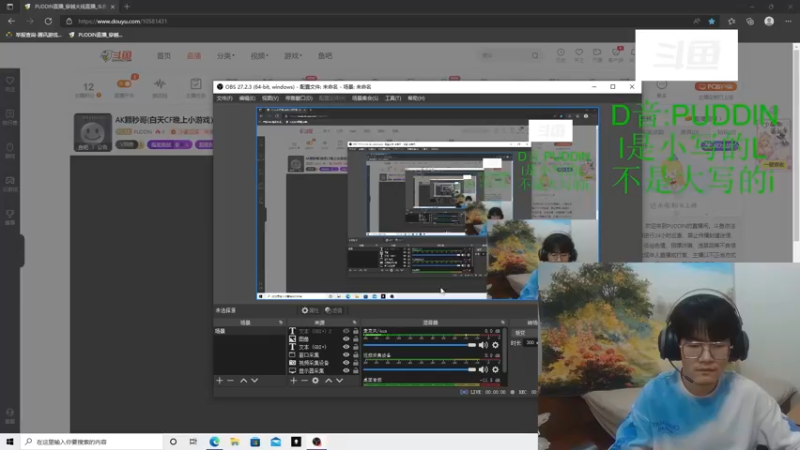The image size is (800, 450).
Task: Open the OBS 停靠窗口(D) menu
Action: point(298,98)
